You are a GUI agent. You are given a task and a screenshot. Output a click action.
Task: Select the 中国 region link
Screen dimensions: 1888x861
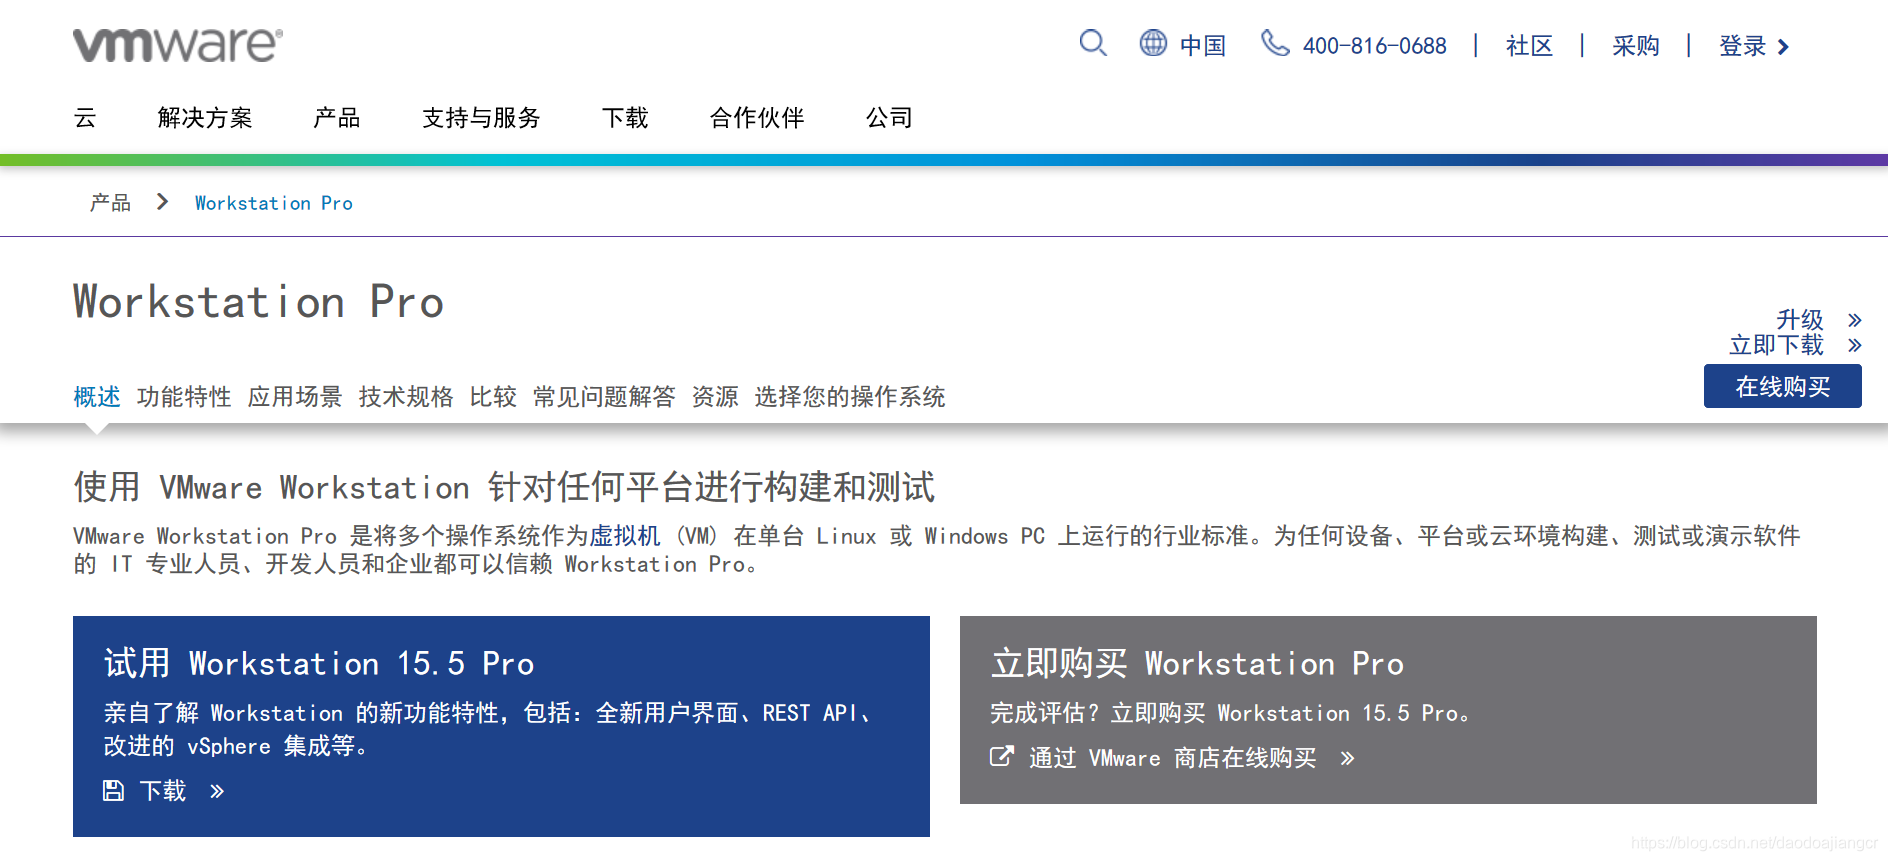coord(1202,45)
